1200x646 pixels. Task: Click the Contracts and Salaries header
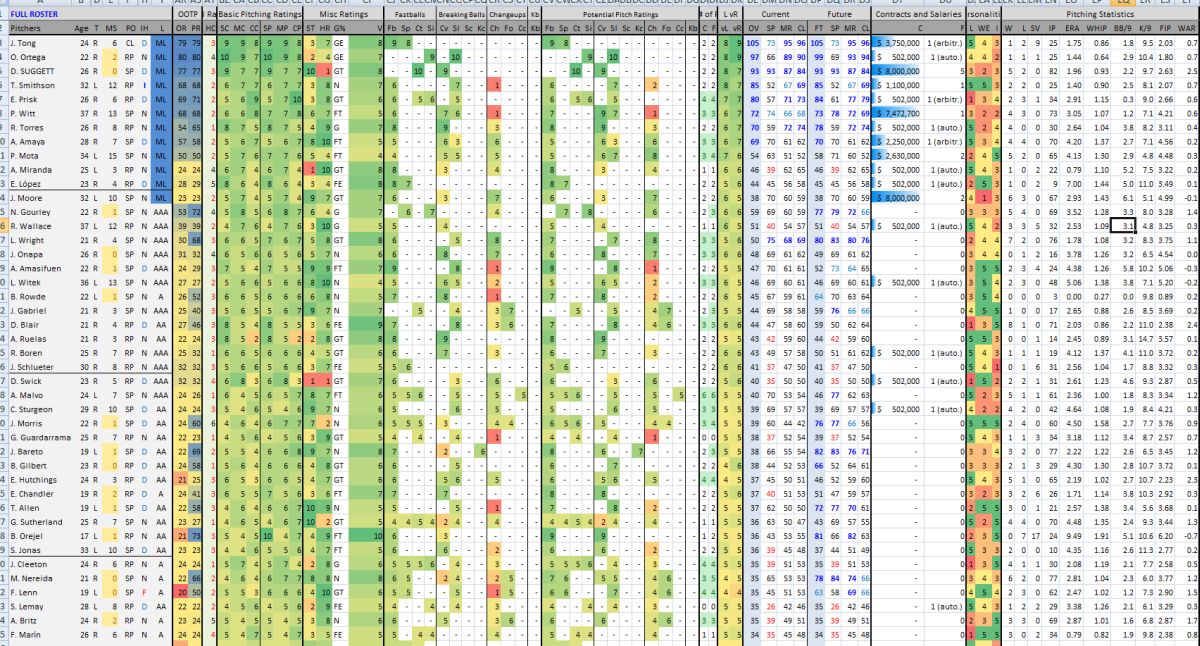(919, 16)
